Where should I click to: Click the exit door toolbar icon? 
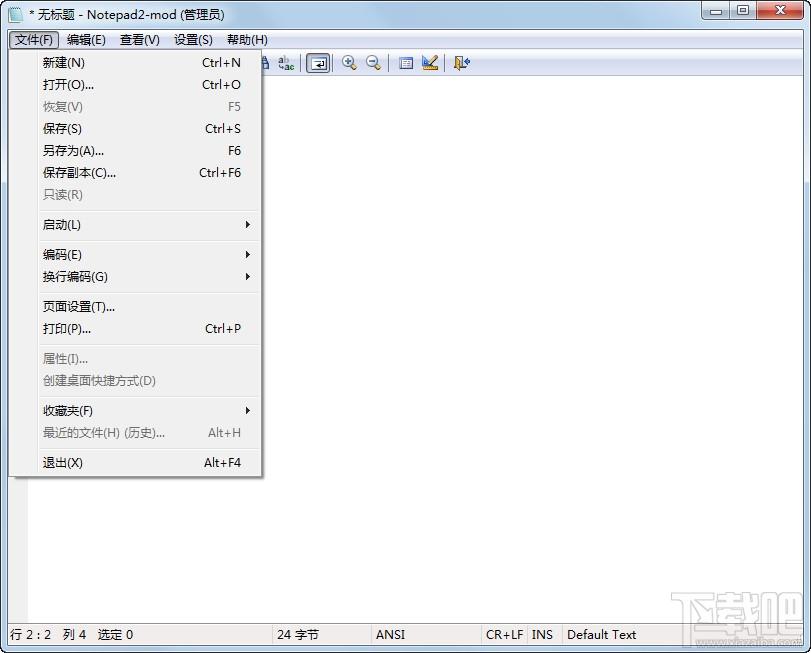point(461,63)
